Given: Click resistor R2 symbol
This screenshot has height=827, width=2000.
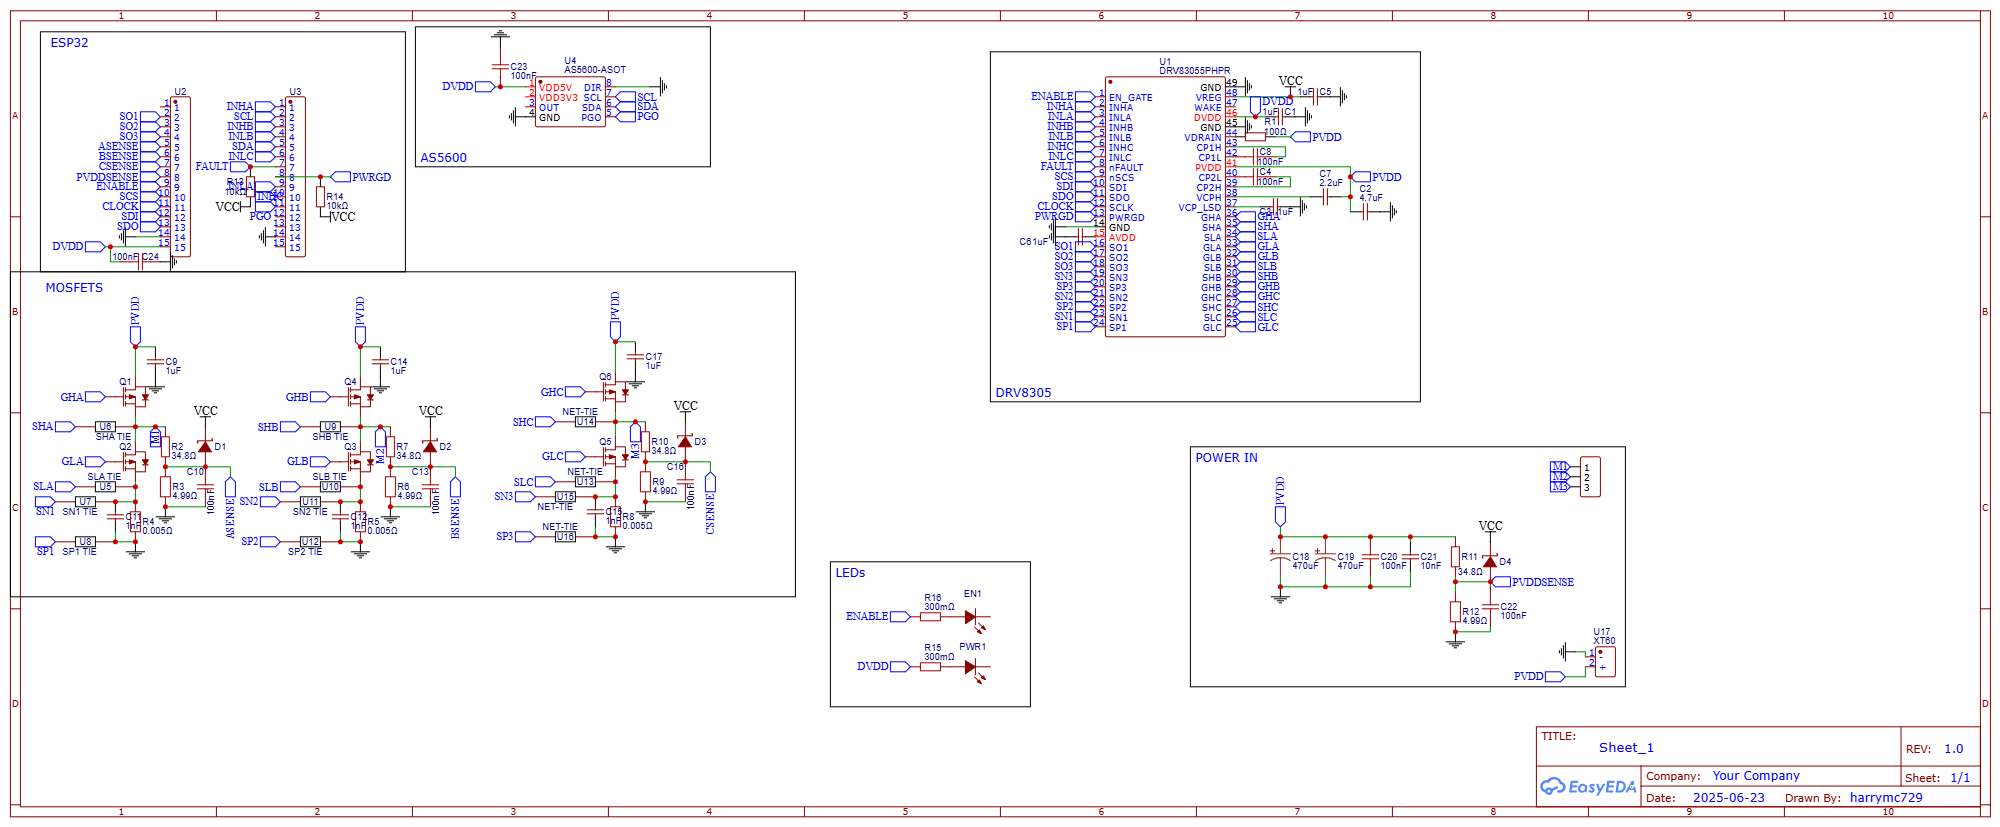Looking at the screenshot, I should (165, 447).
